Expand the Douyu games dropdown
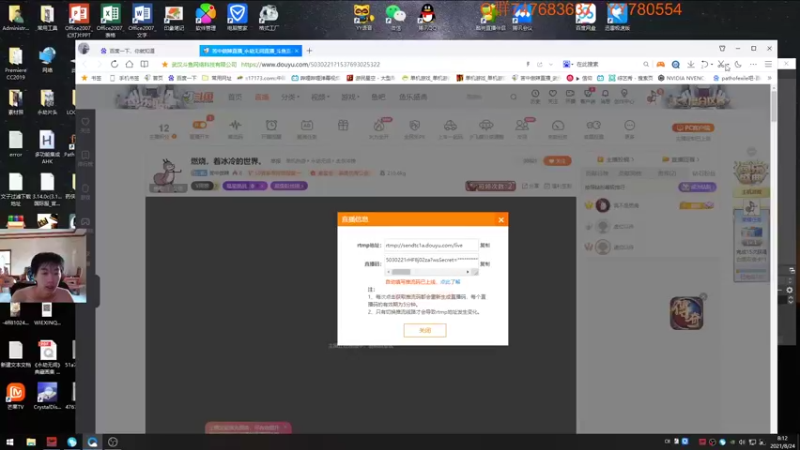The width and height of the screenshot is (800, 450). pos(350,97)
